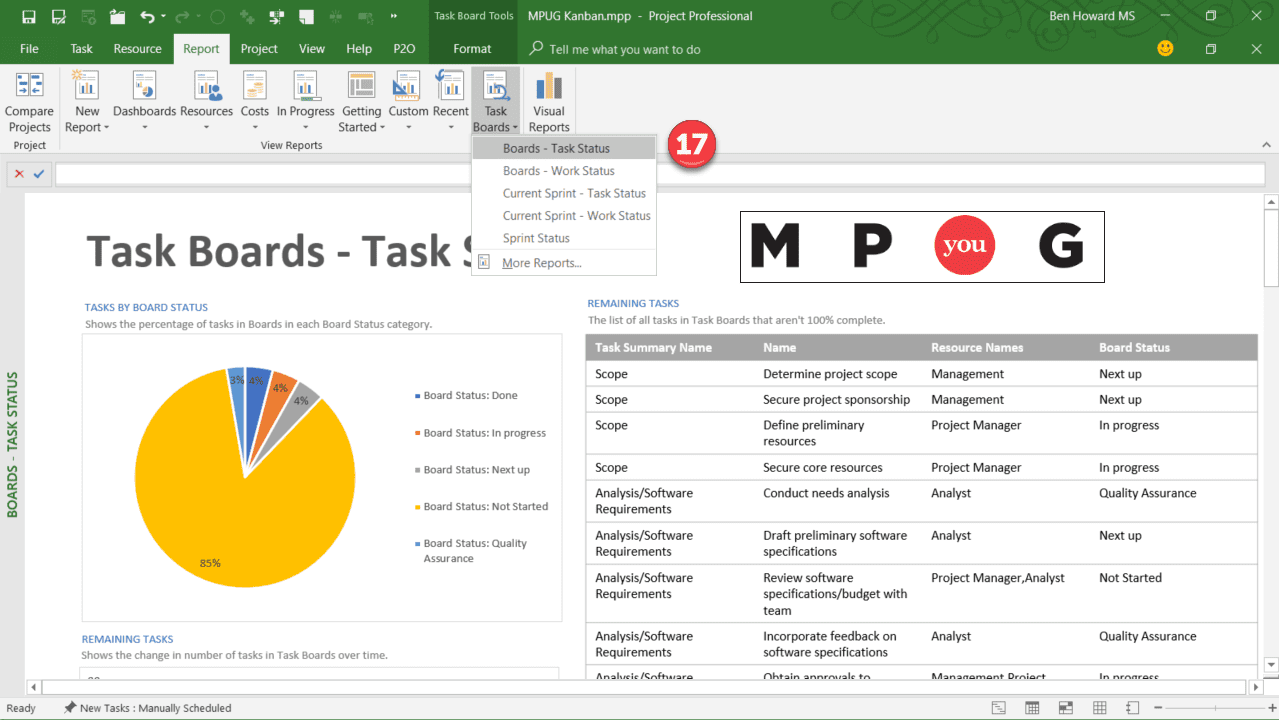Click New Tasks : Manually Scheduled status
1279x720 pixels.
pyautogui.click(x=147, y=708)
